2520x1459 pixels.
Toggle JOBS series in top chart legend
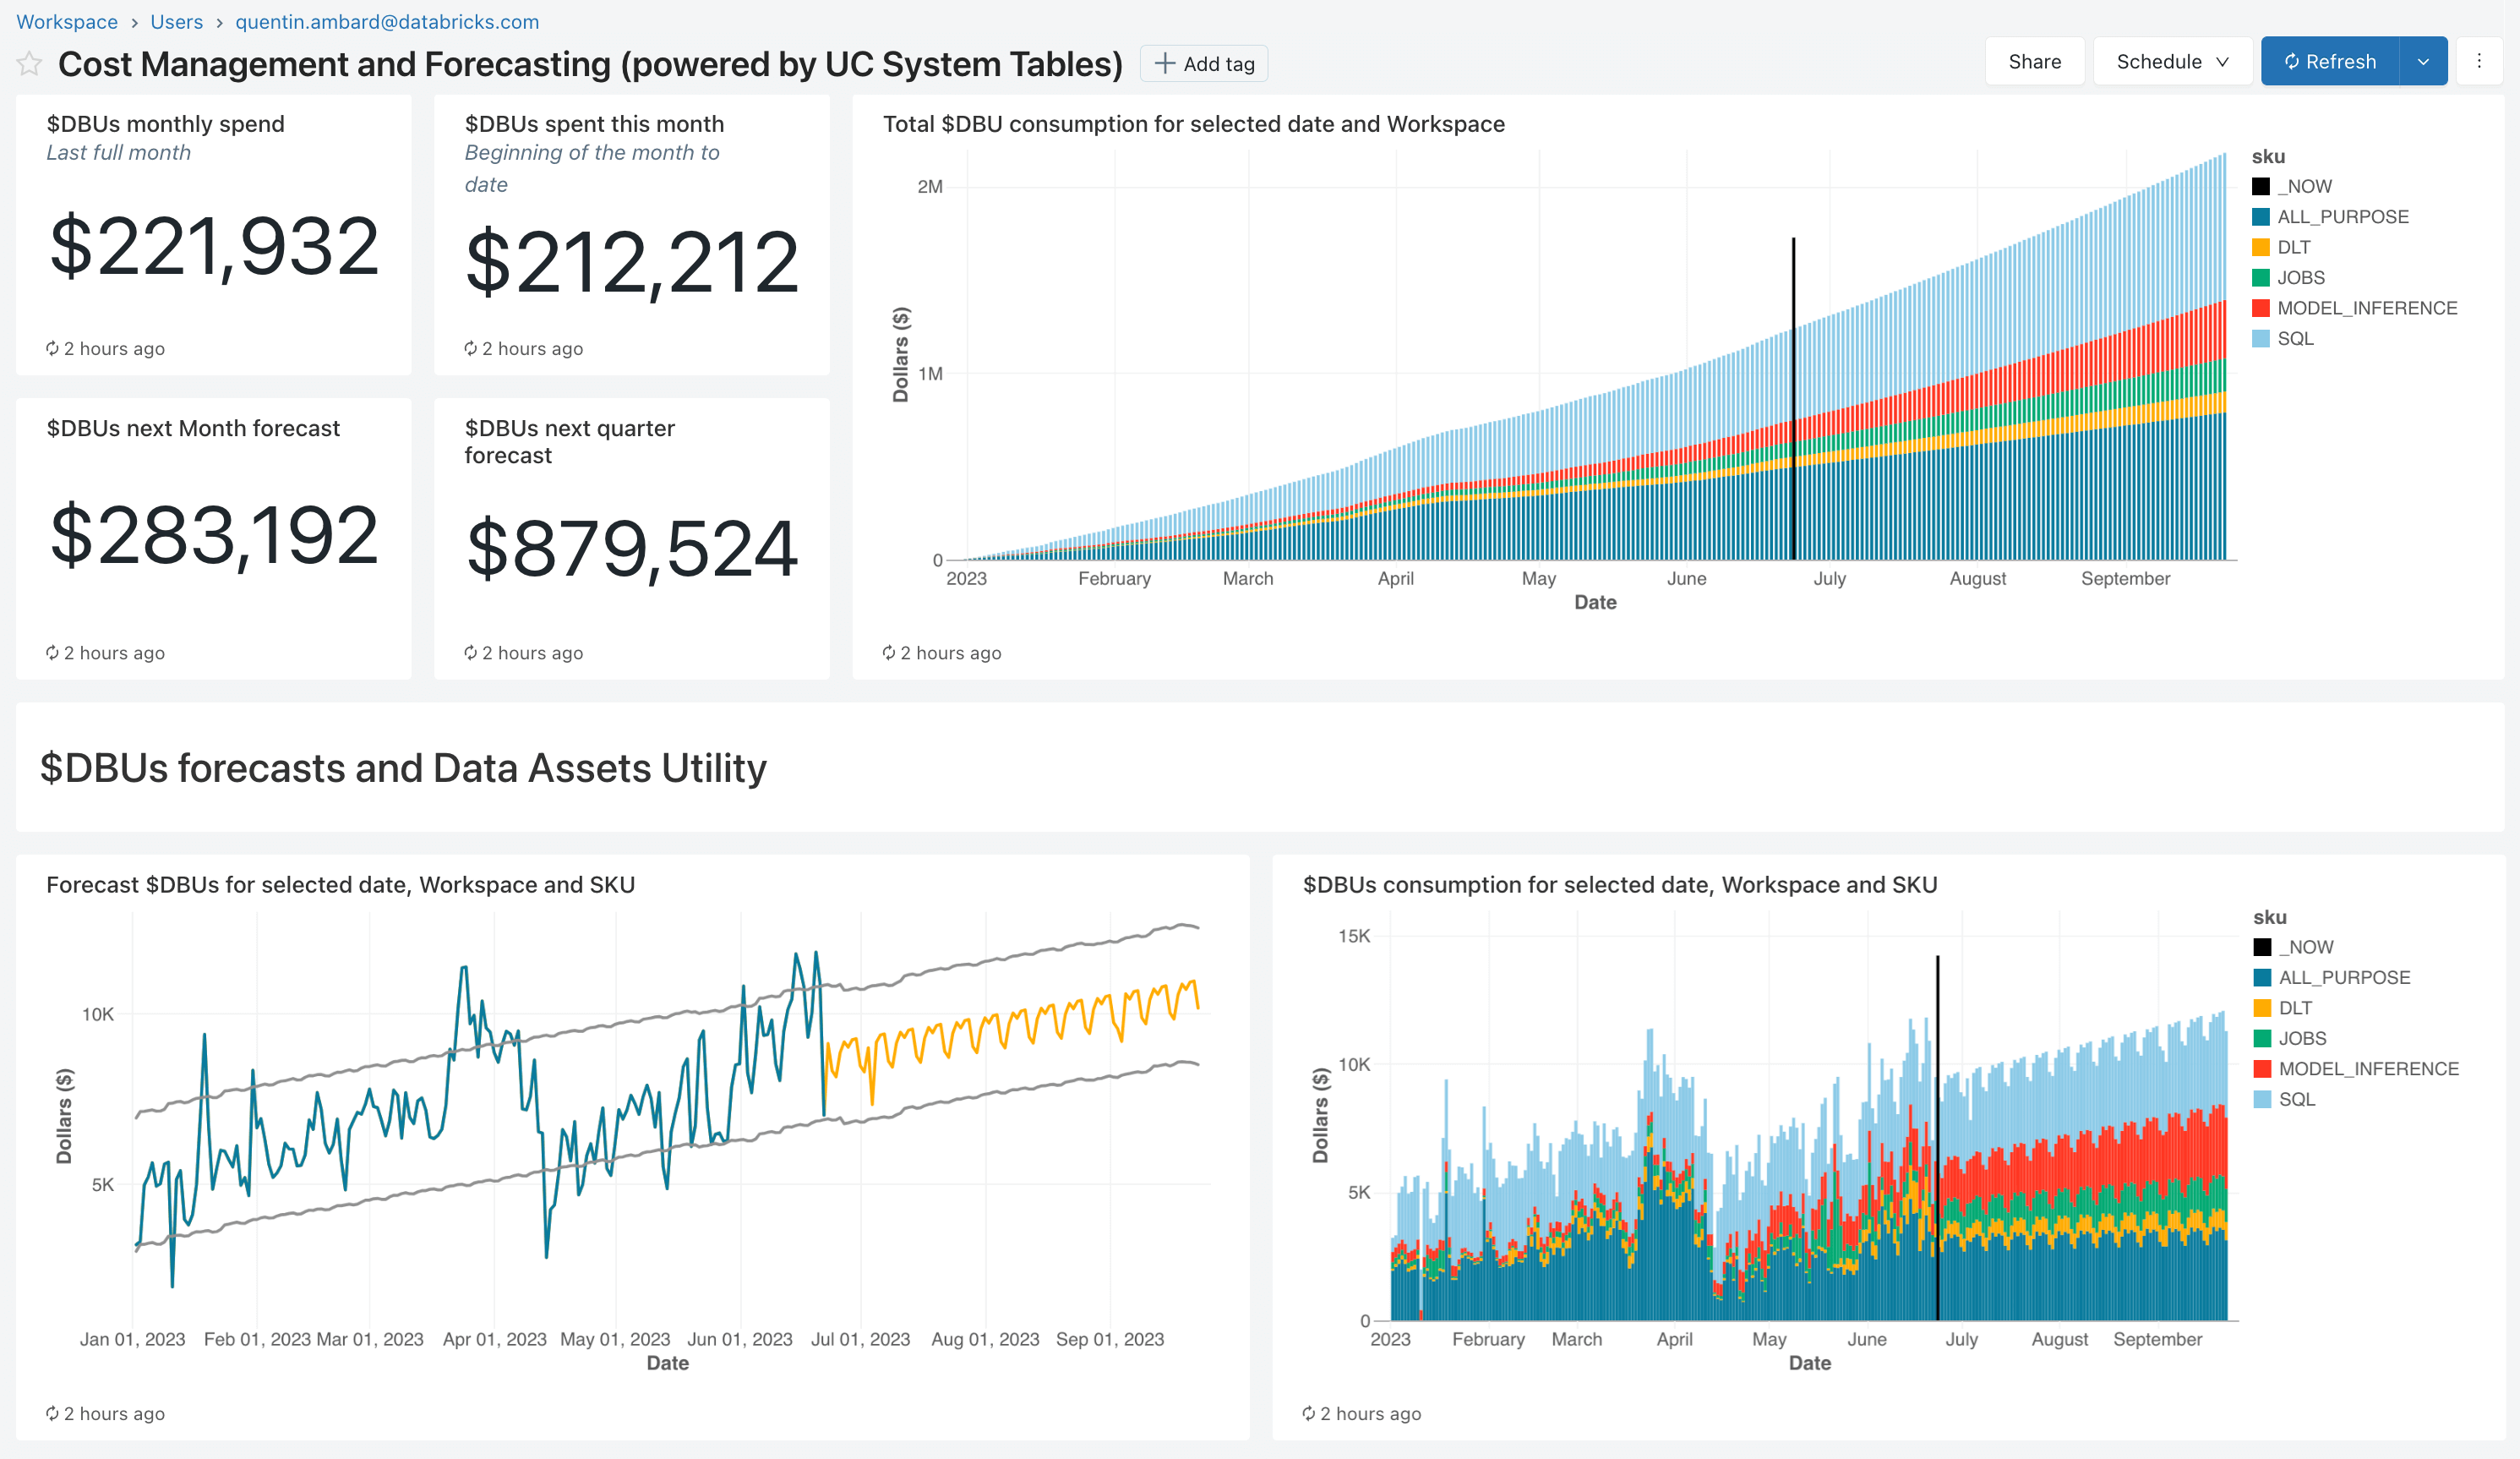2299,277
